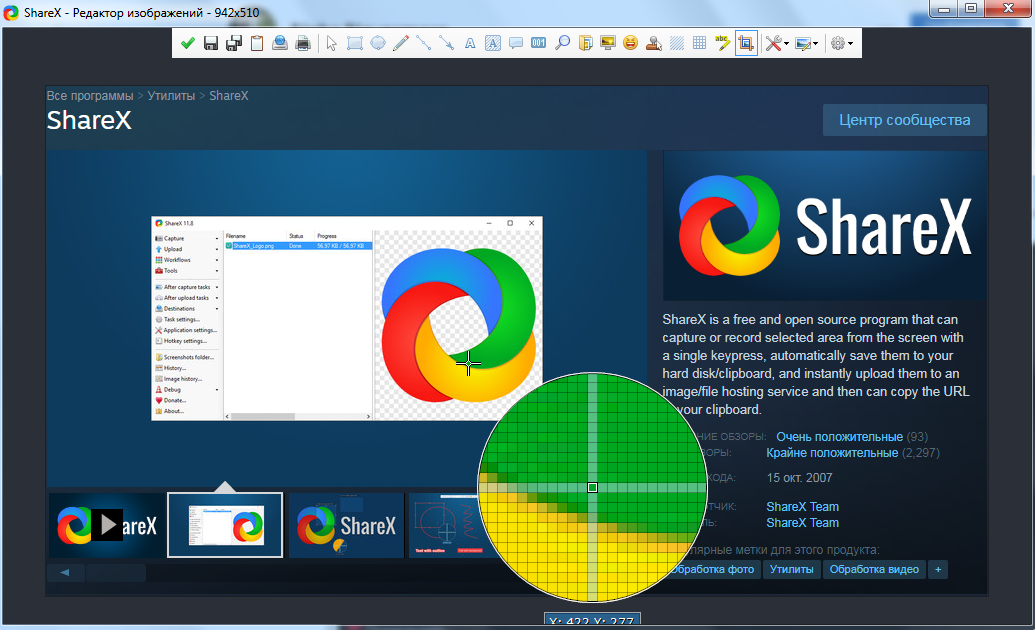1035x630 pixels.
Task: Copy image to clipboard icon
Action: 257,44
